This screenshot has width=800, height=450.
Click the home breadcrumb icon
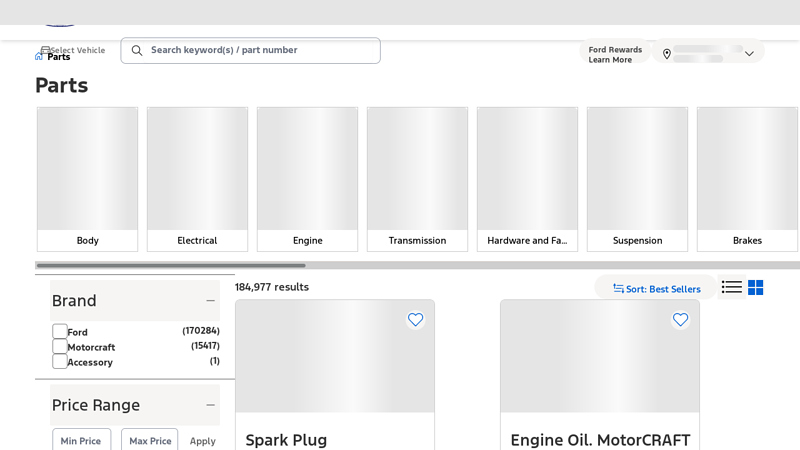(39, 56)
